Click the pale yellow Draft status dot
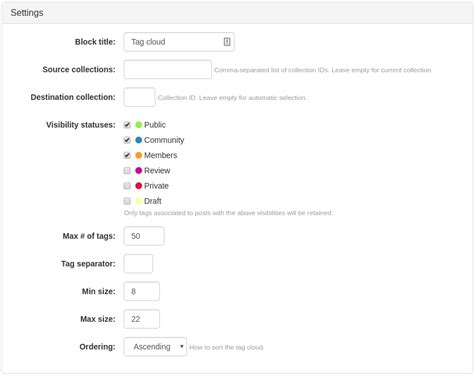The width and height of the screenshot is (474, 376). pos(139,201)
